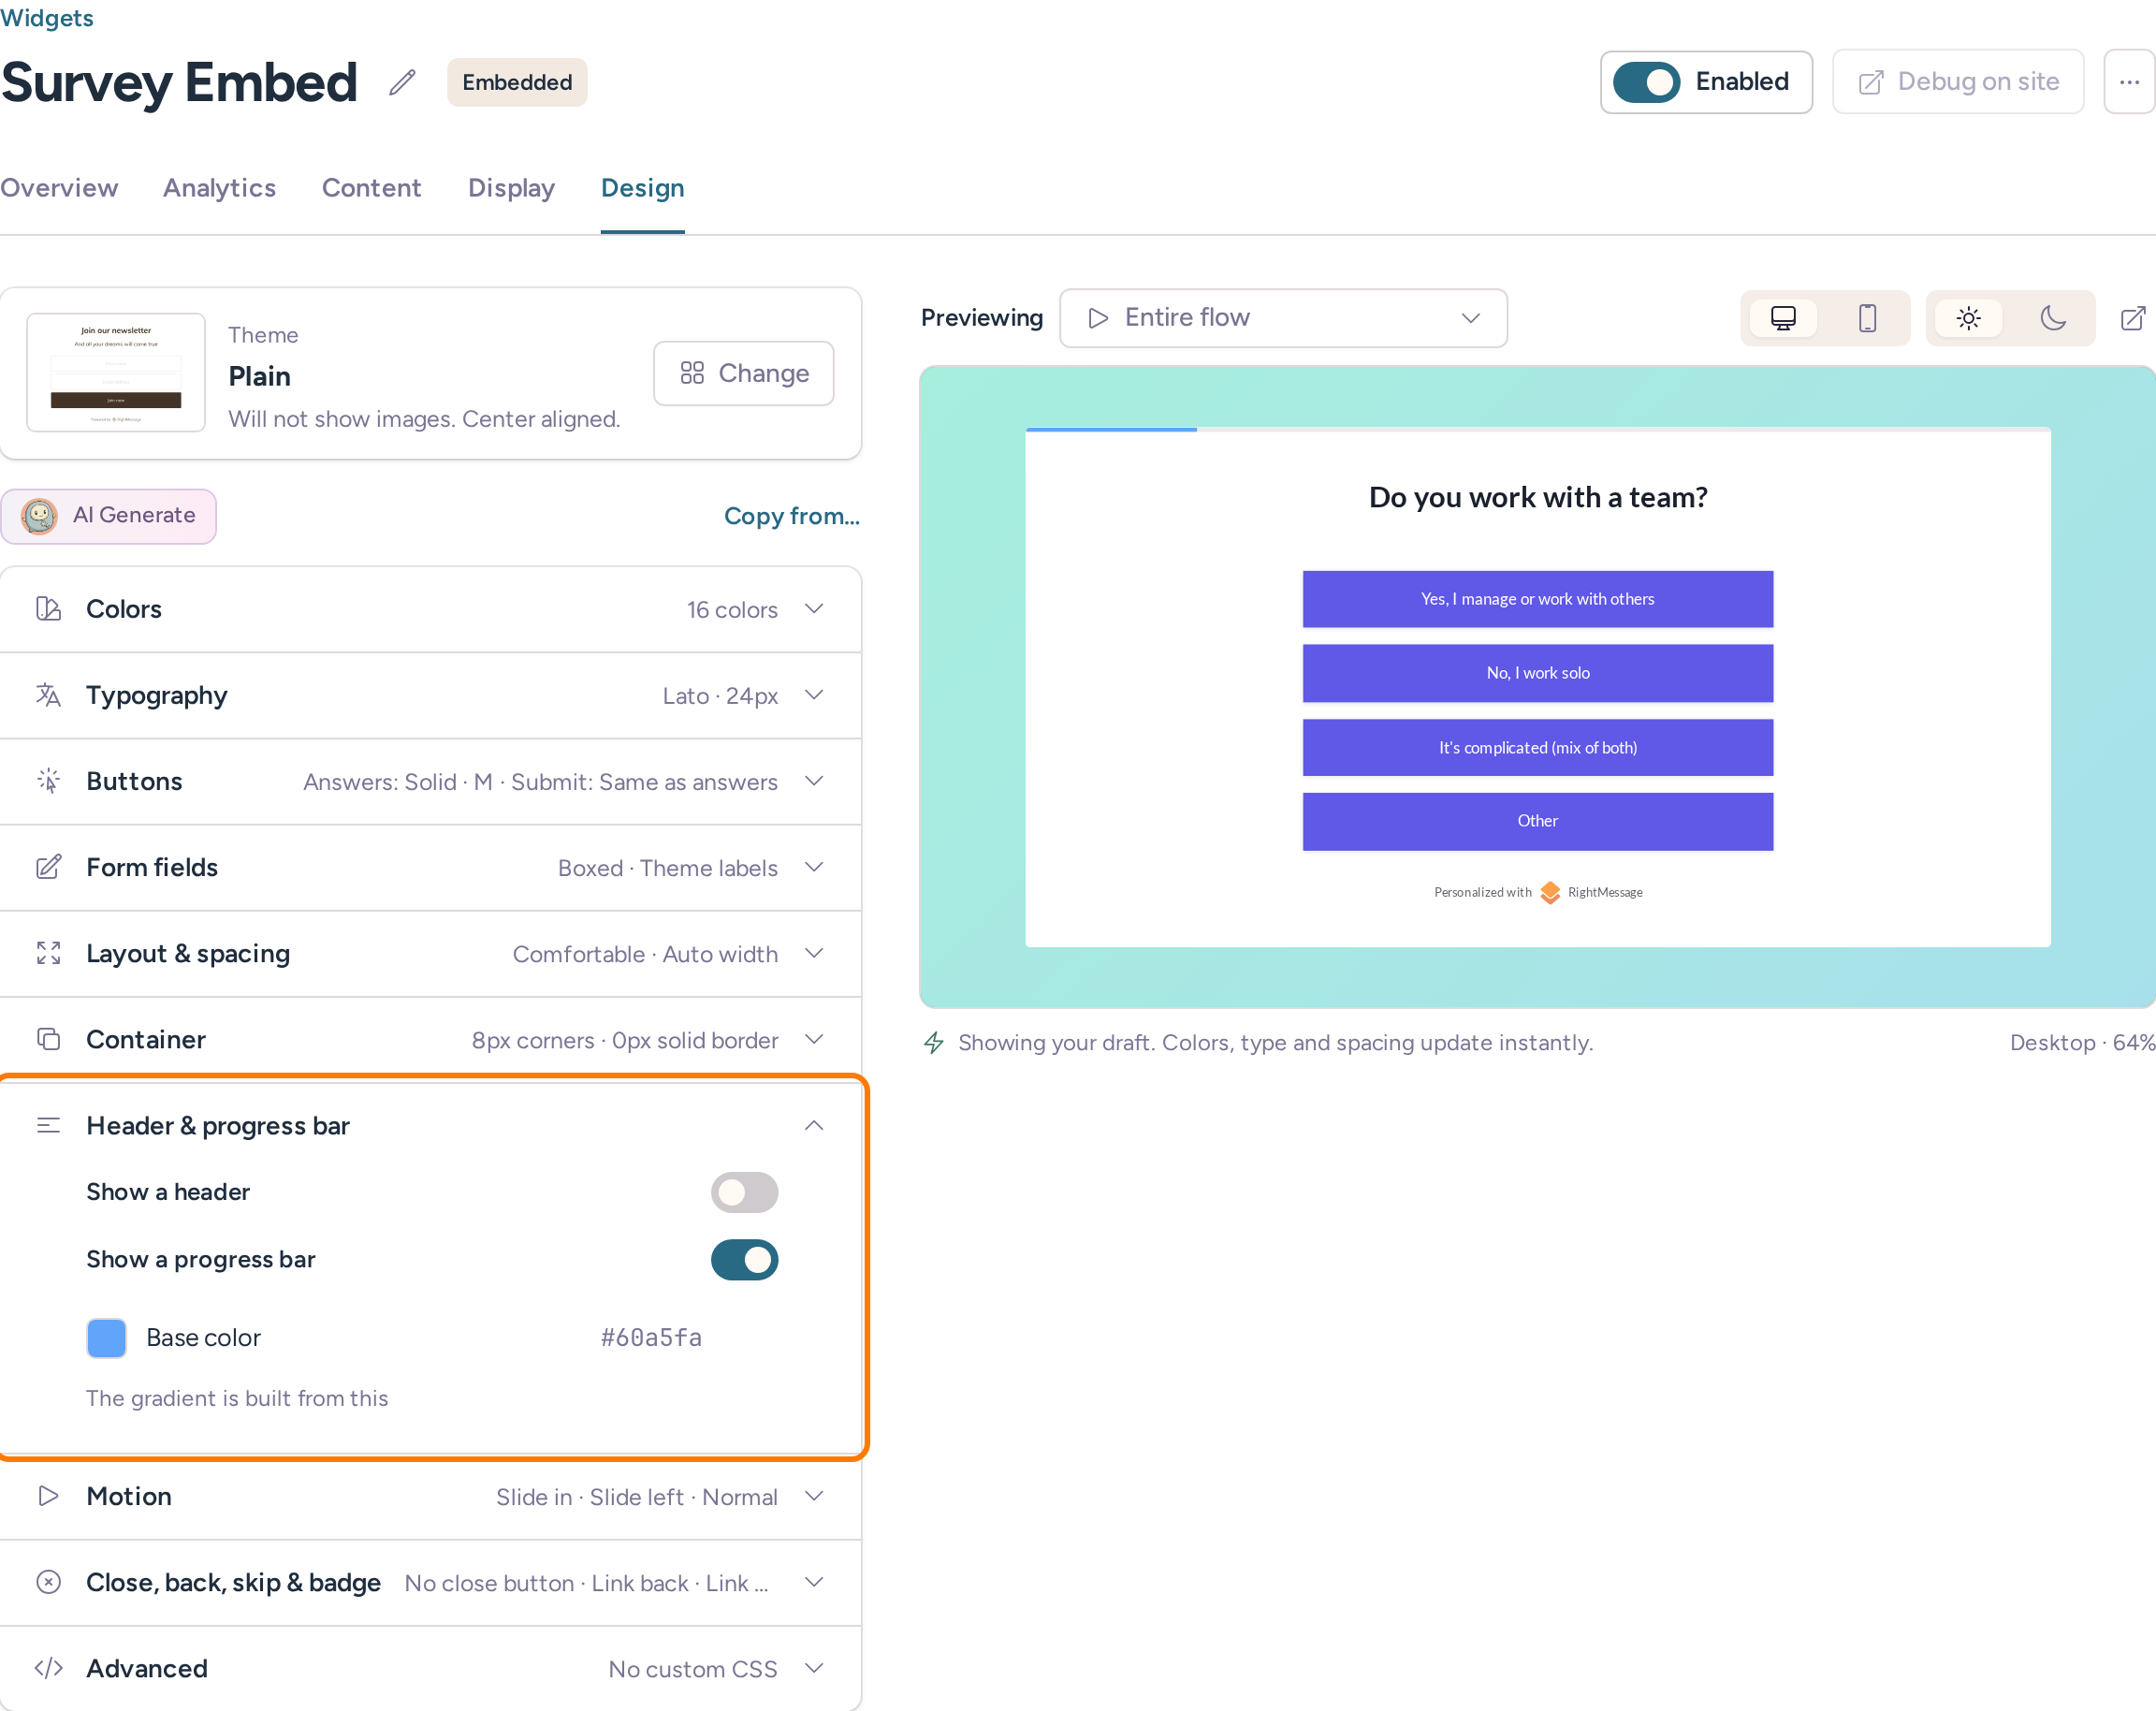Select light mode sun icon
The height and width of the screenshot is (1711, 2156).
1968,318
